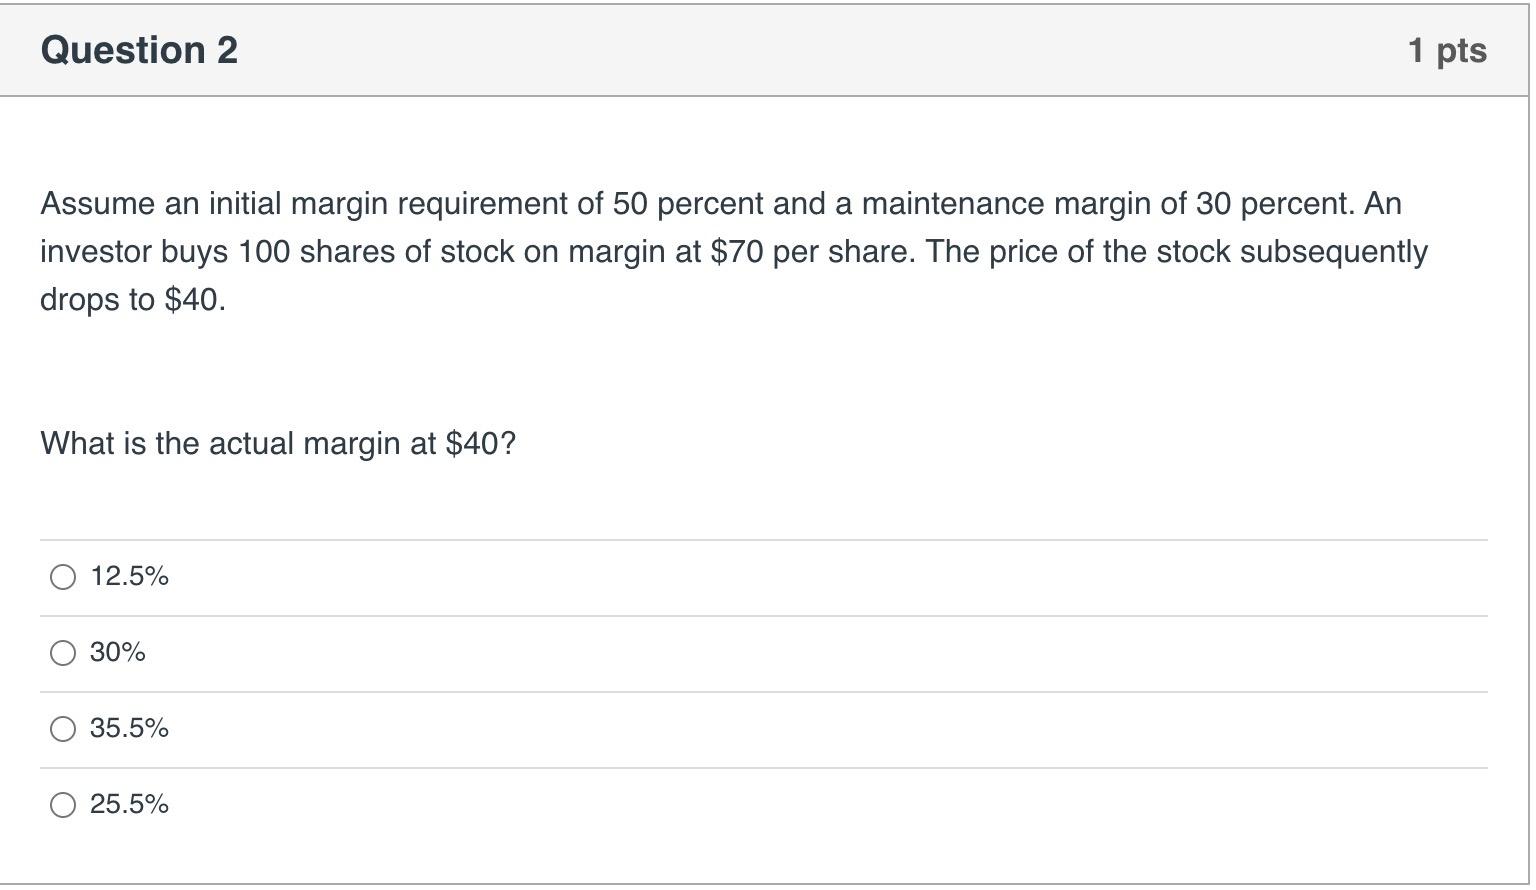Viewport: 1536px width, 890px height.
Task: Click the 25.5% answer label text
Action: click(x=129, y=804)
